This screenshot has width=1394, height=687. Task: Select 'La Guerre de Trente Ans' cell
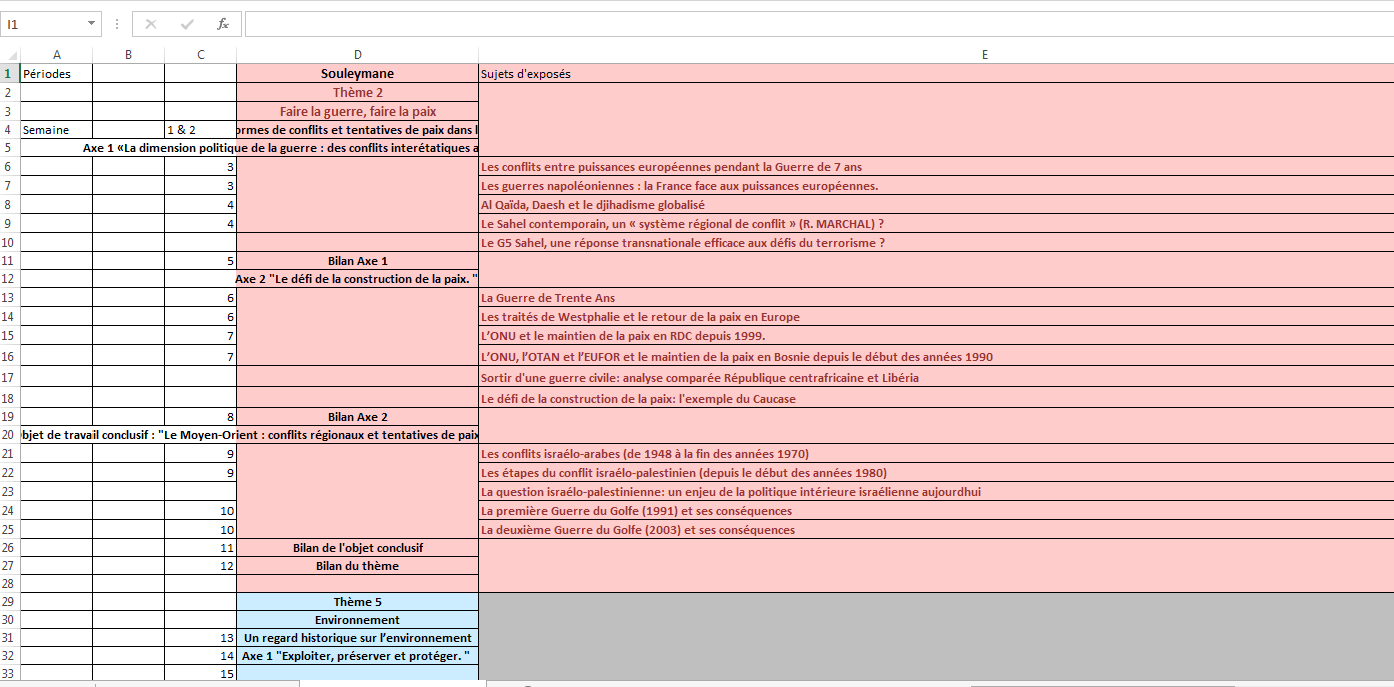(936, 298)
